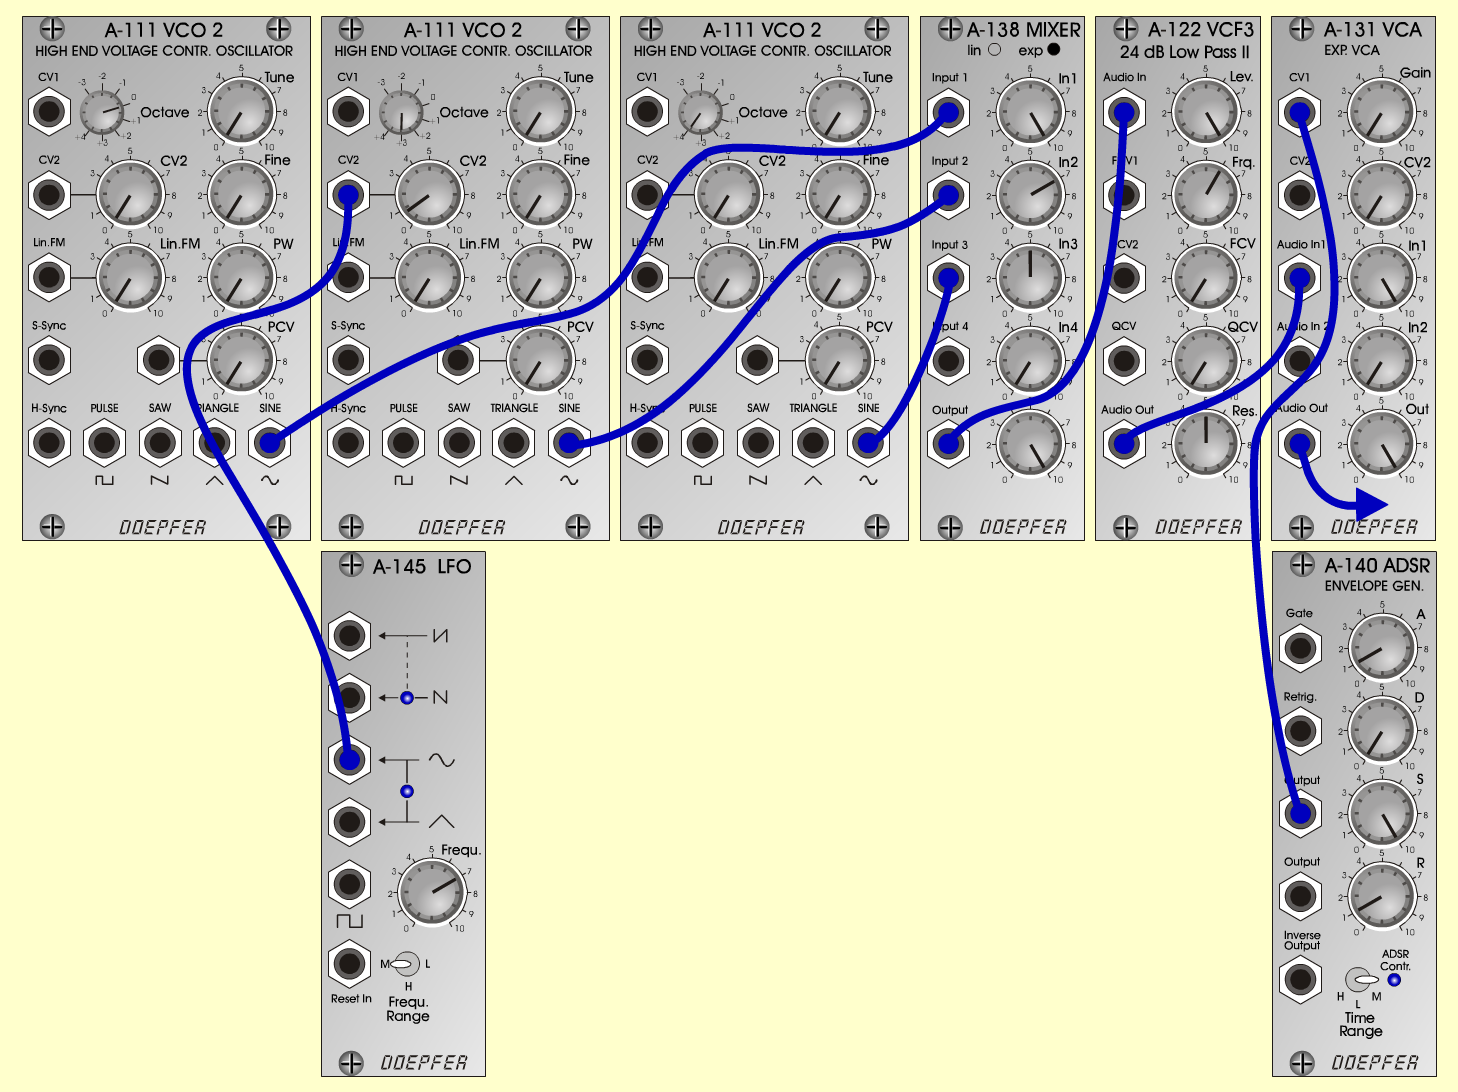Click the ENVELOPE GEN. label

1374,586
